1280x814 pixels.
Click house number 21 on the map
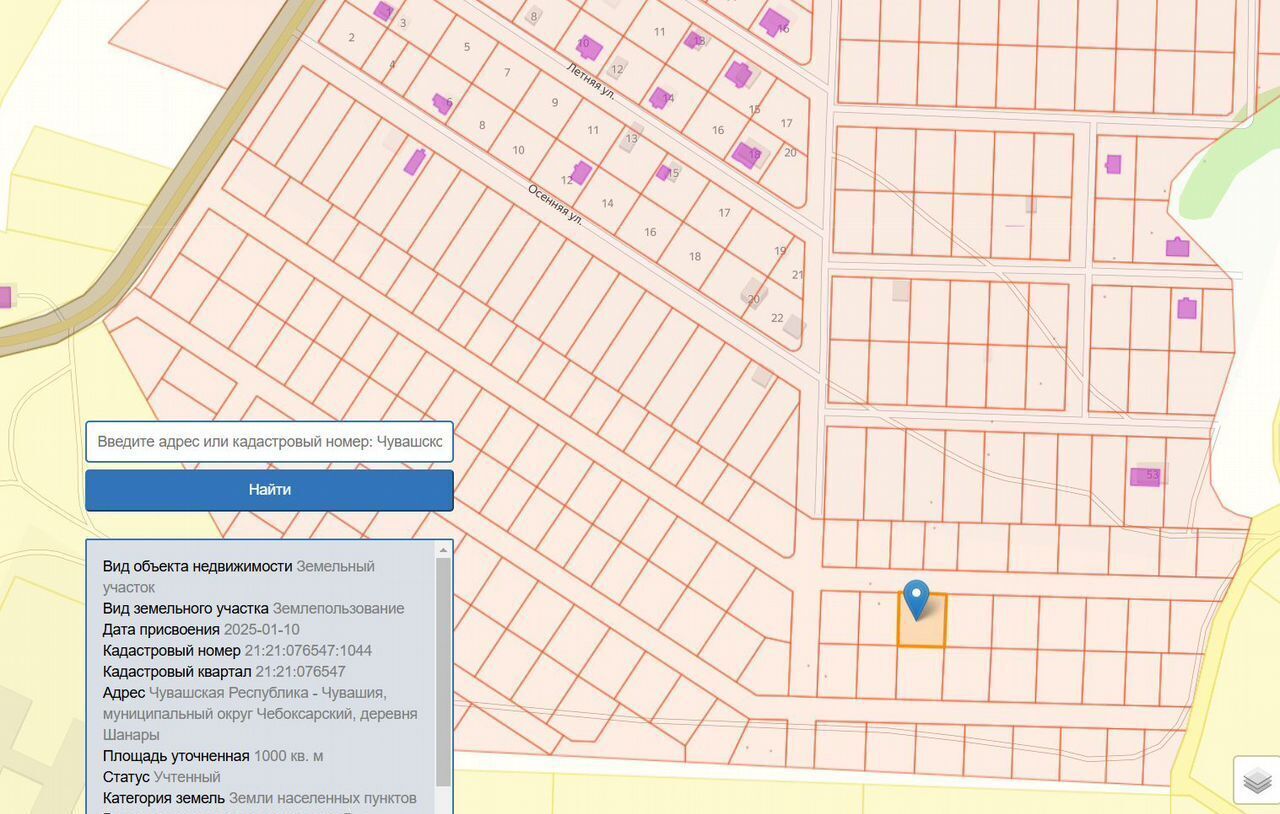[797, 274]
